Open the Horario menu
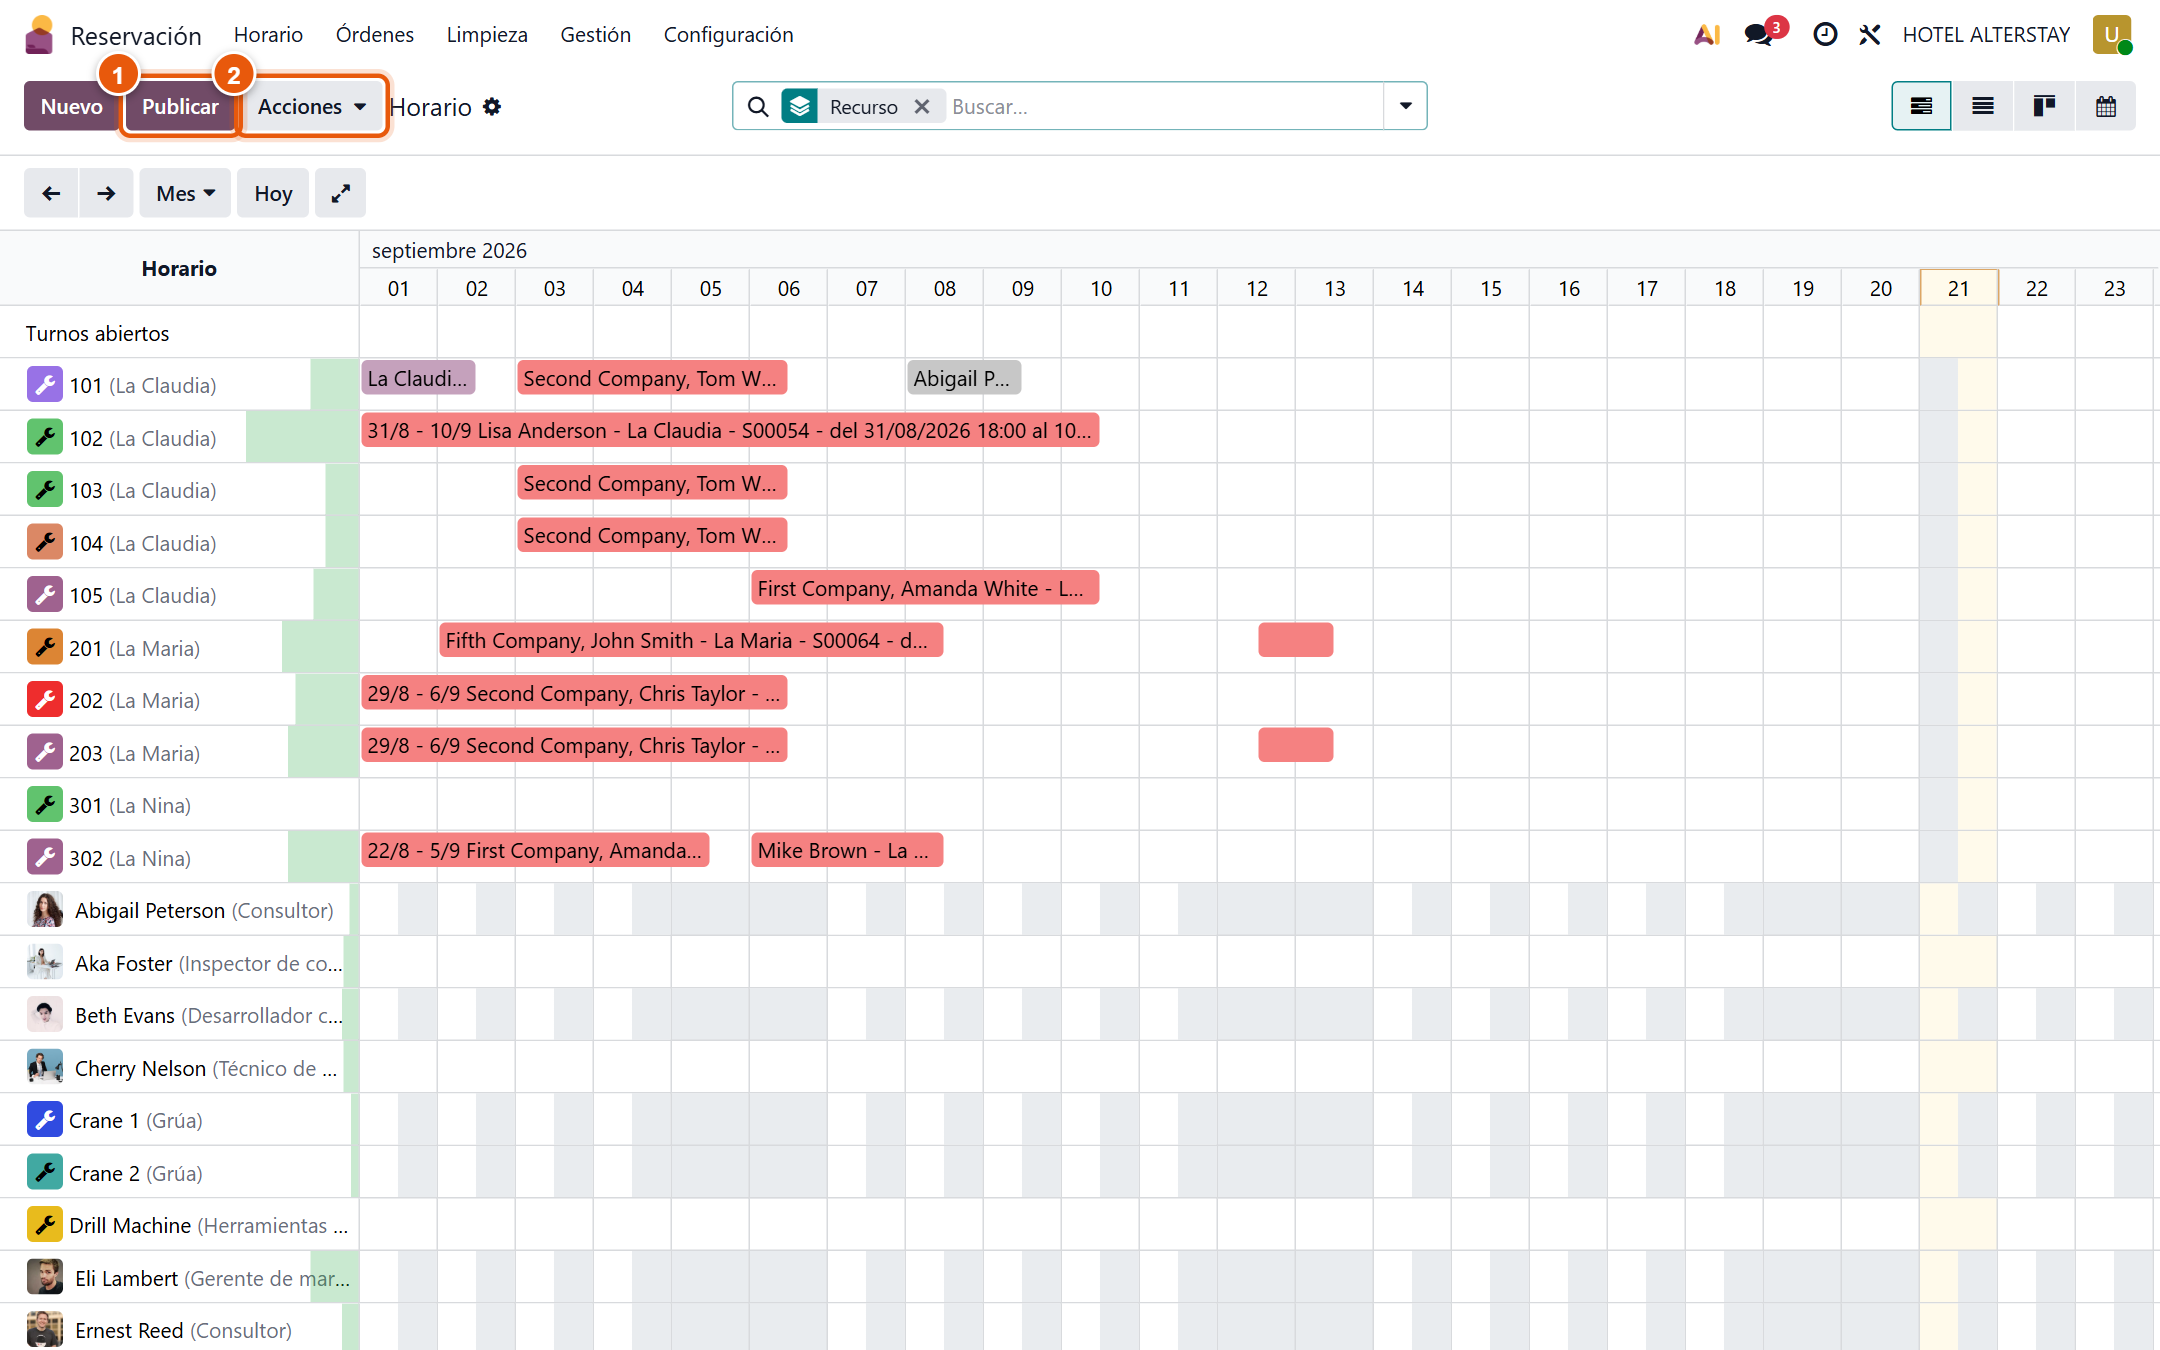The width and height of the screenshot is (2160, 1350). point(268,35)
